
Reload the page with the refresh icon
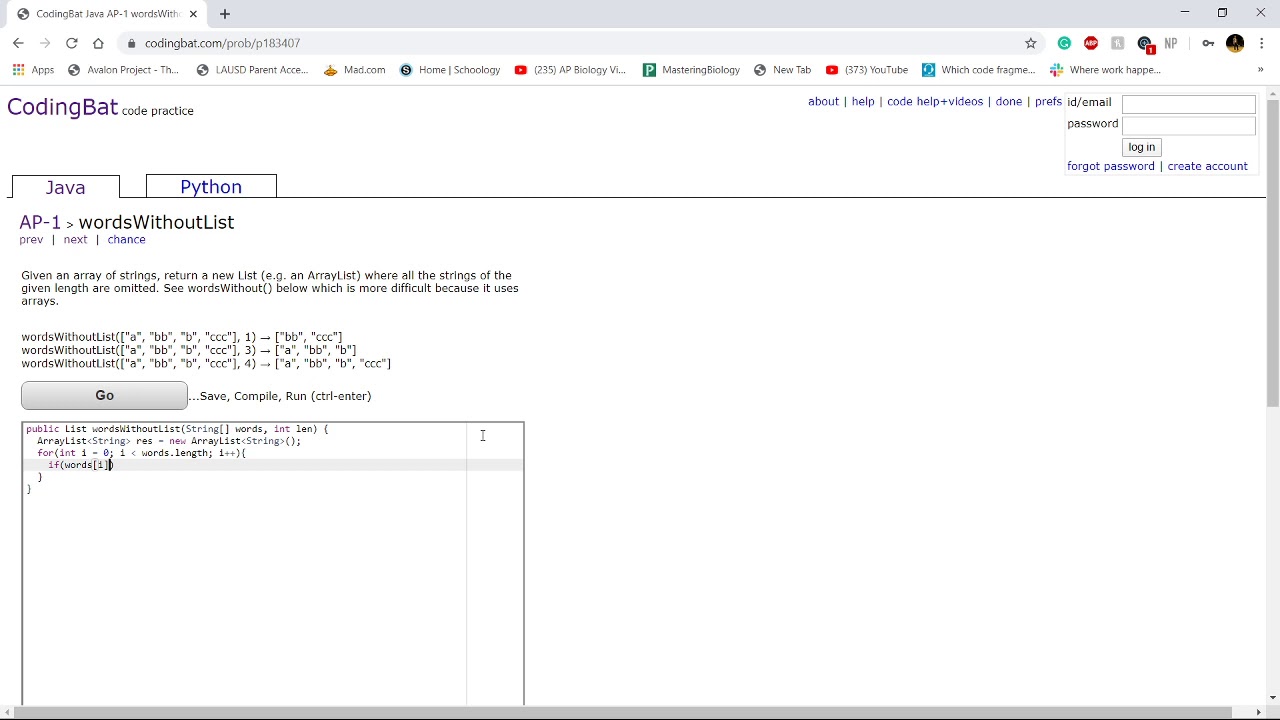(72, 43)
